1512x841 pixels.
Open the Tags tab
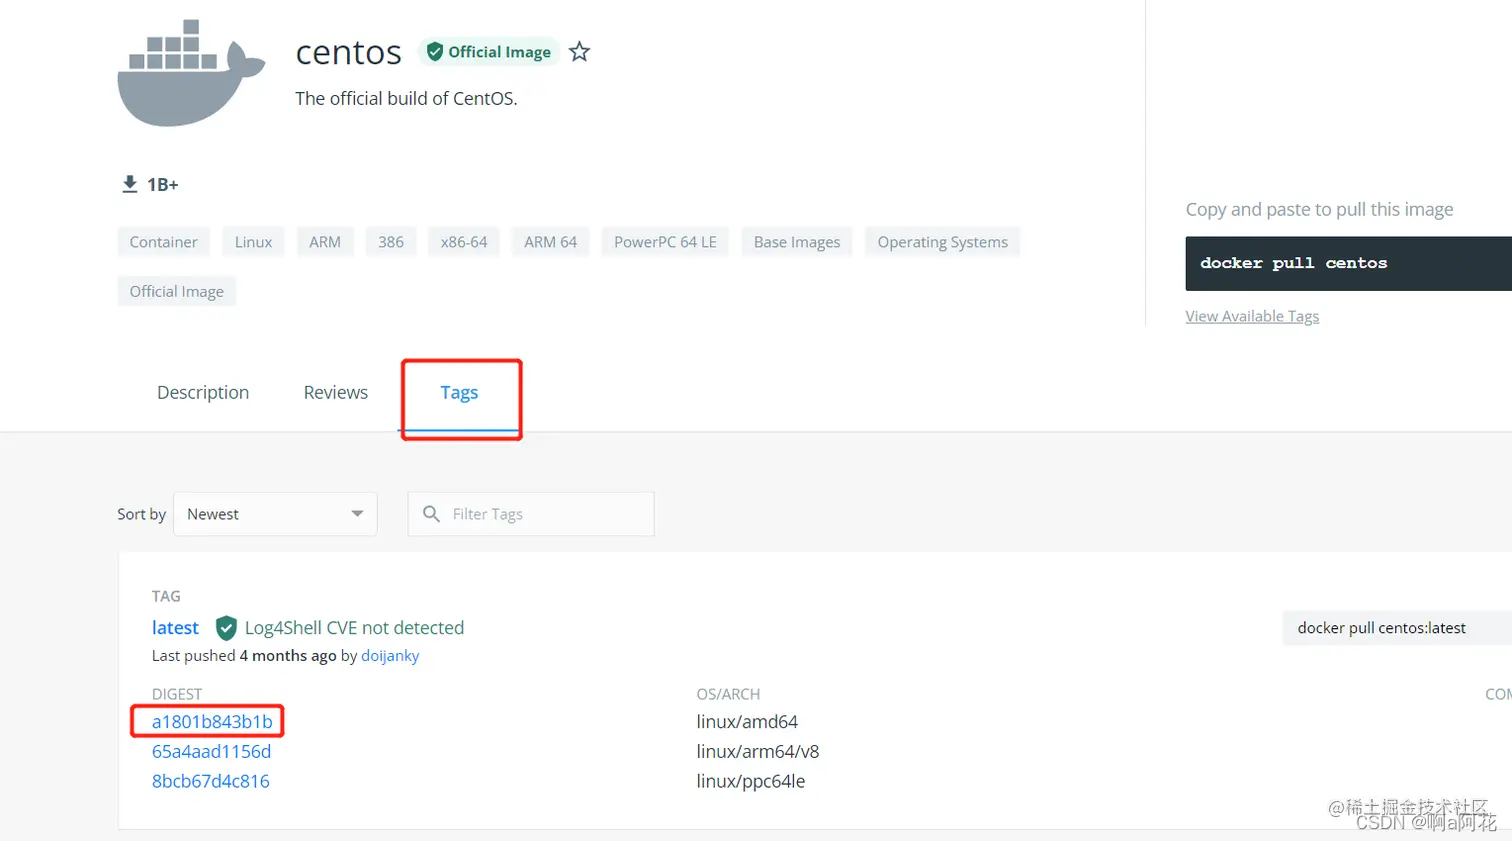click(x=460, y=393)
